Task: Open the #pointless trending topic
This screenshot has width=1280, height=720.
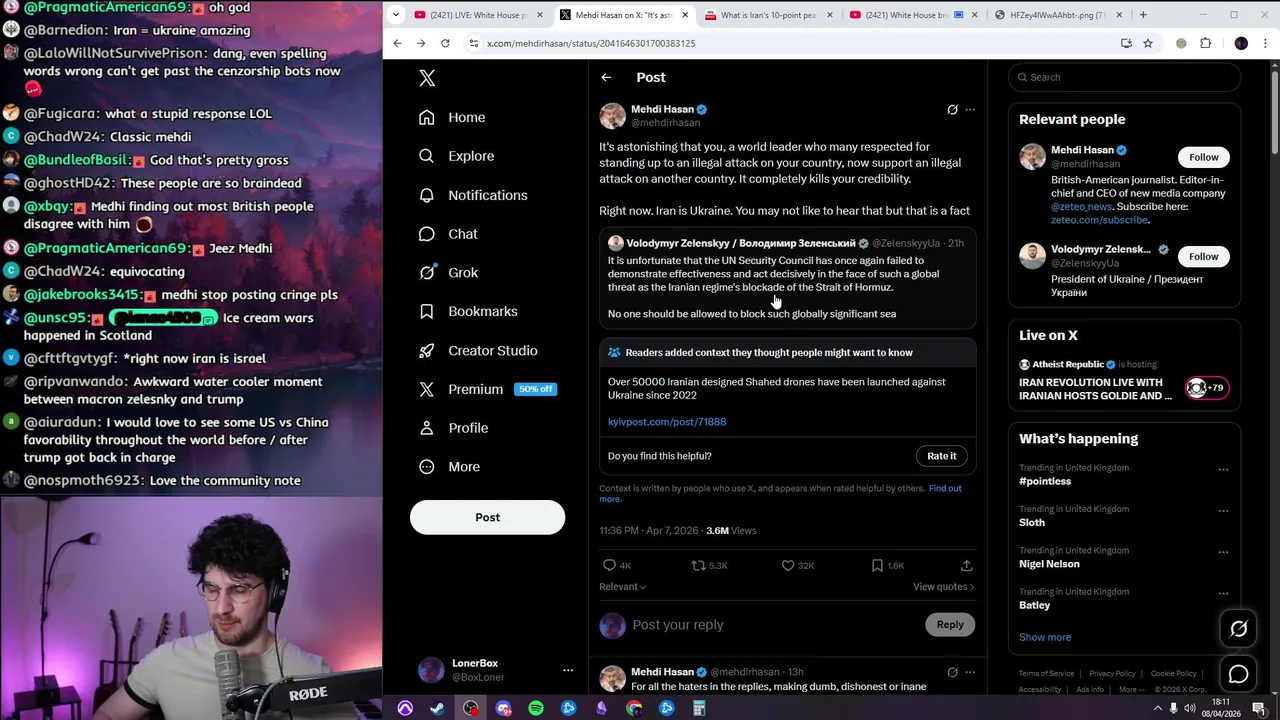Action: coord(1045,481)
